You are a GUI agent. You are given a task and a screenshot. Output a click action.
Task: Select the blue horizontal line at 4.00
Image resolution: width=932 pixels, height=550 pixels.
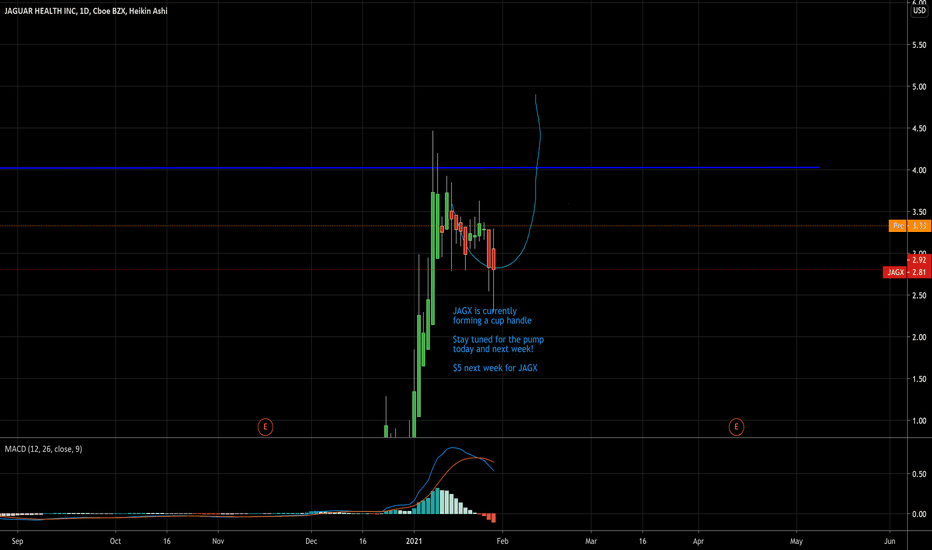(x=410, y=168)
